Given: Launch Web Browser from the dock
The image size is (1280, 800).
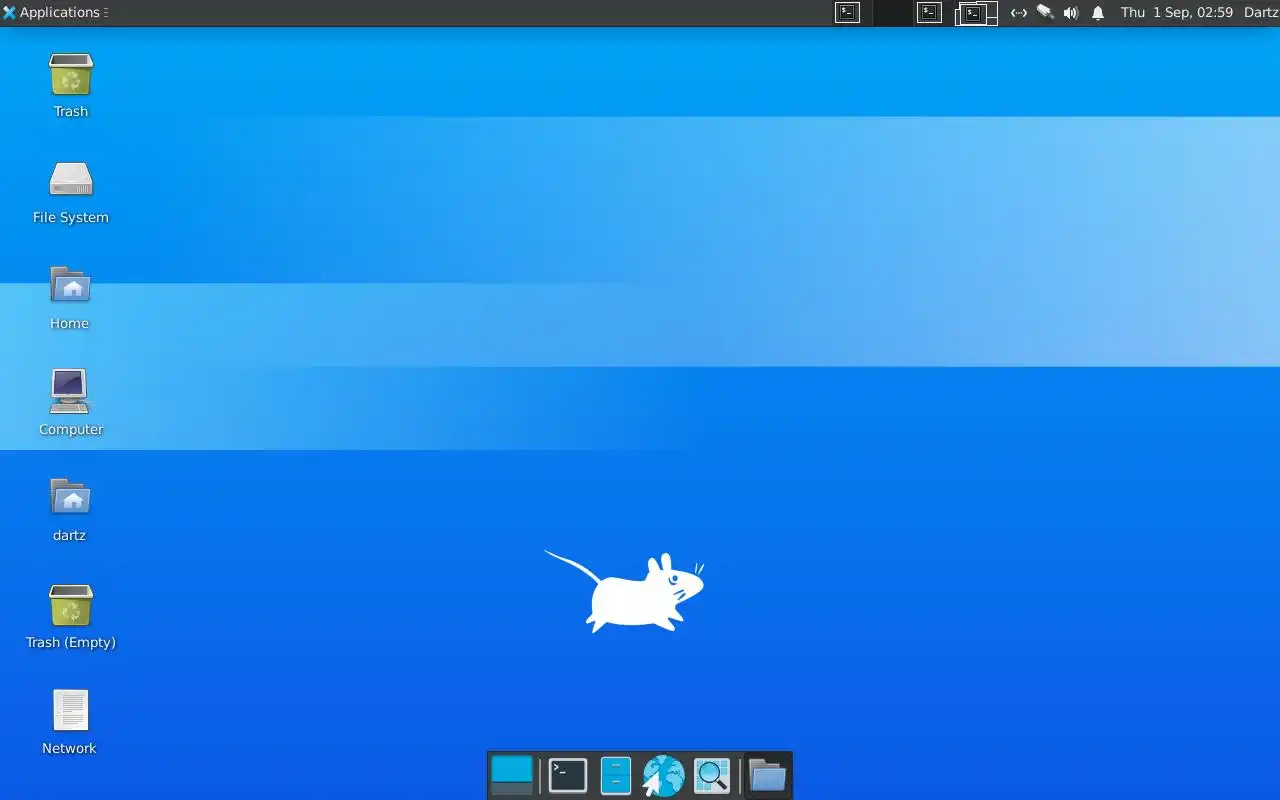Looking at the screenshot, I should [663, 775].
